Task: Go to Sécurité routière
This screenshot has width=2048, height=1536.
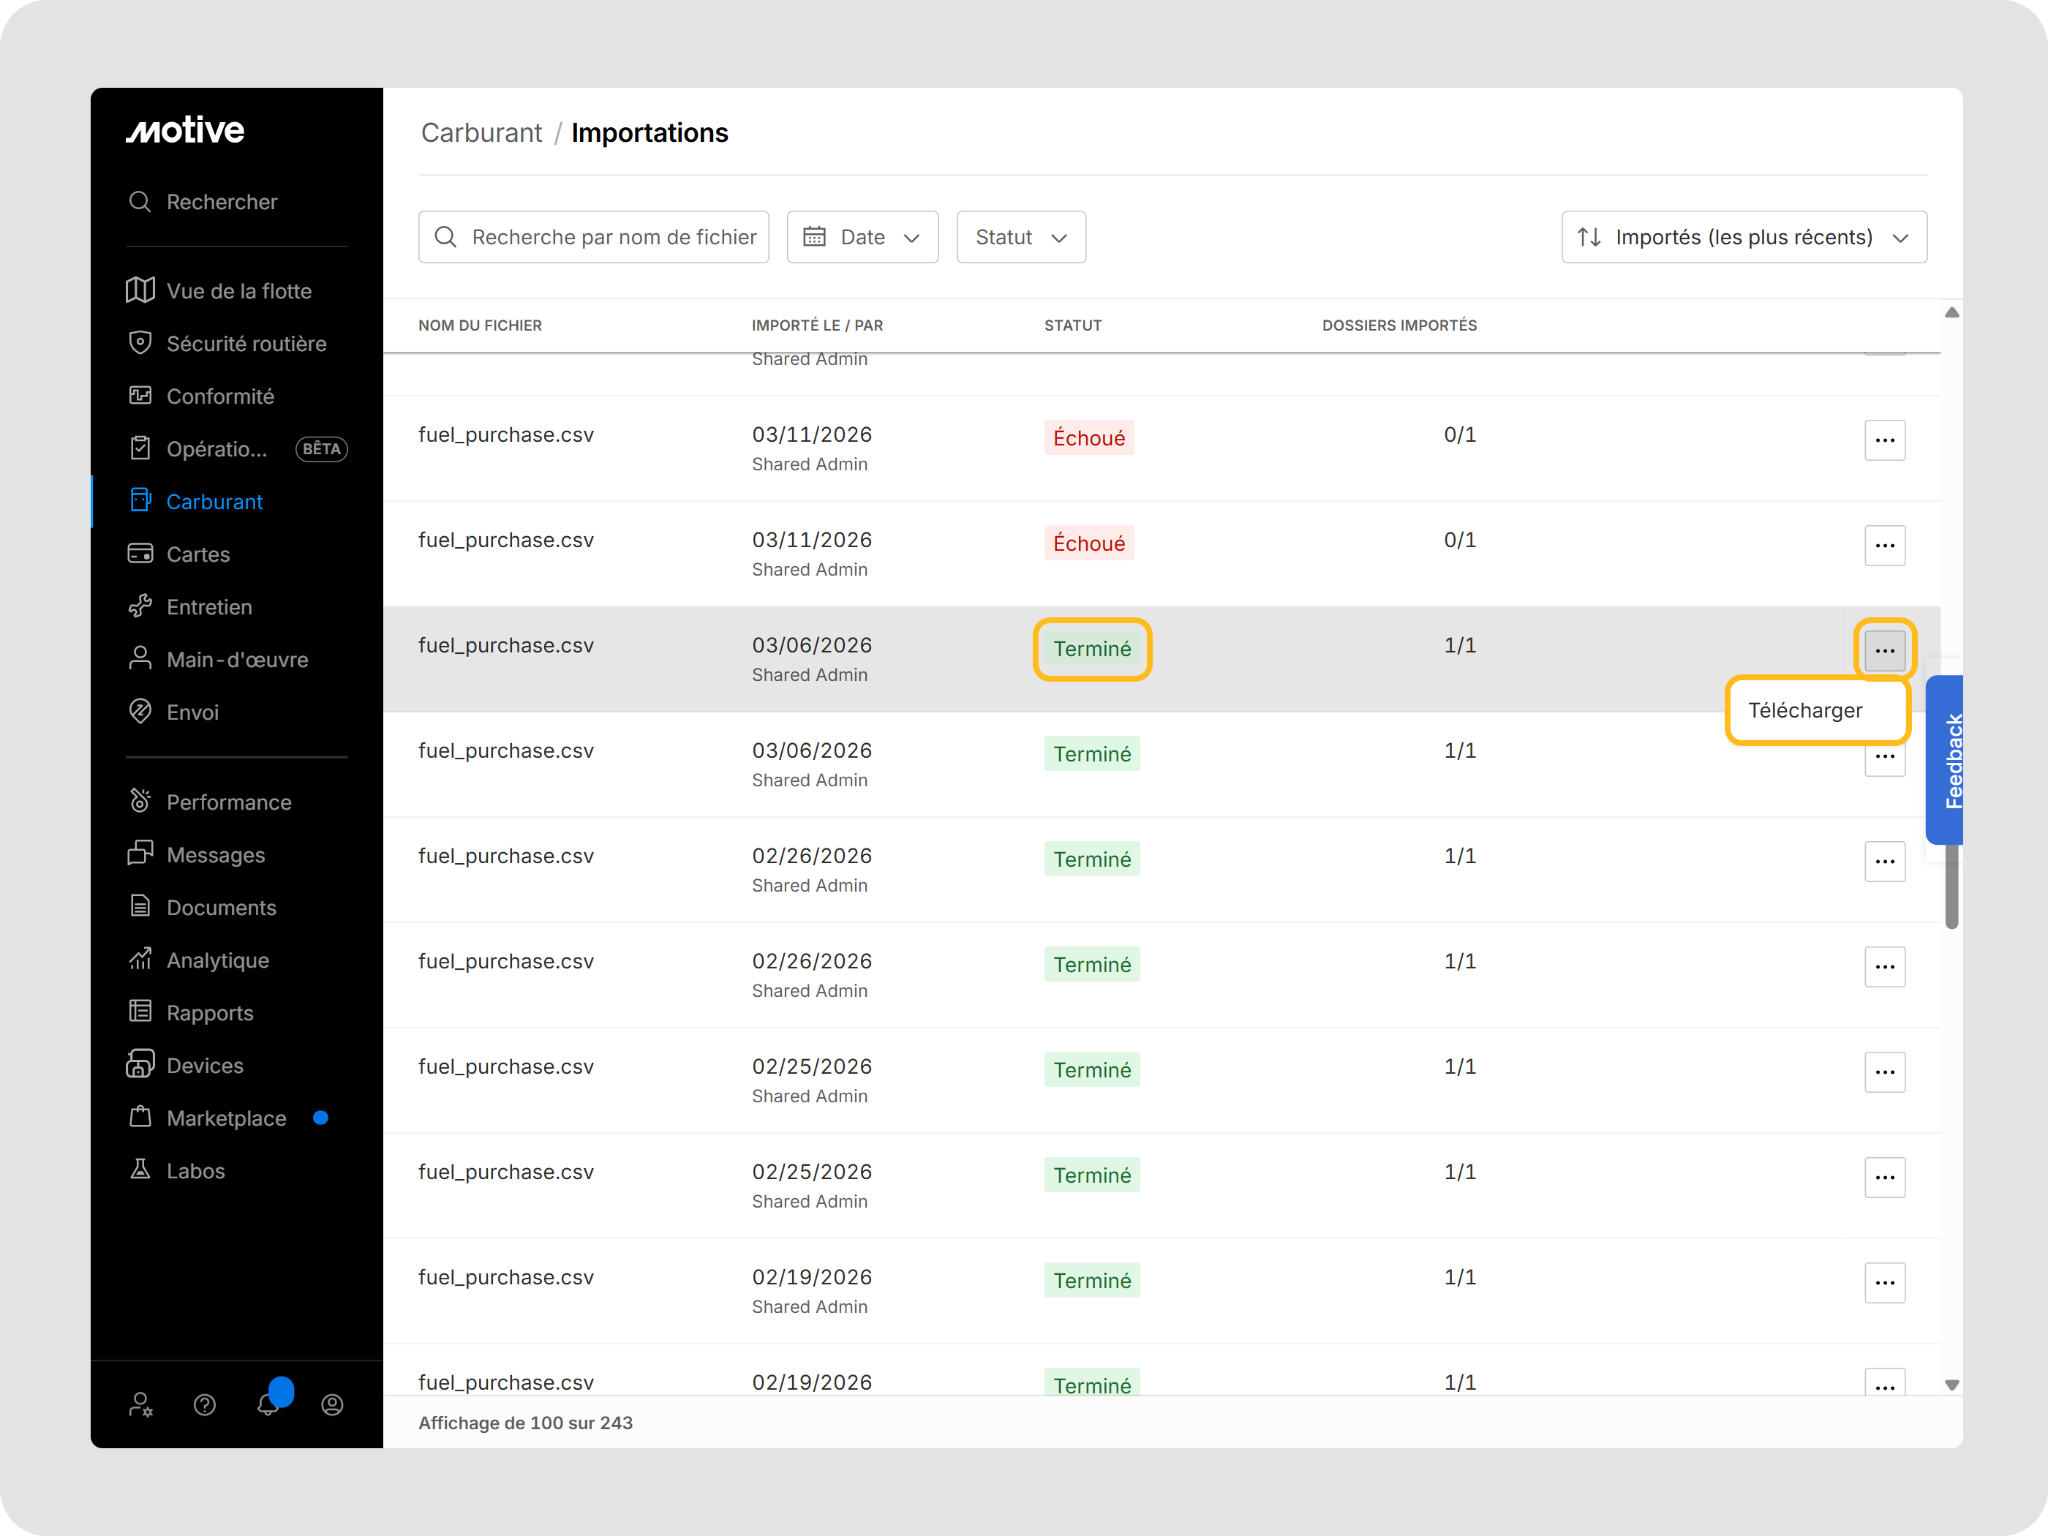Action: [x=228, y=344]
